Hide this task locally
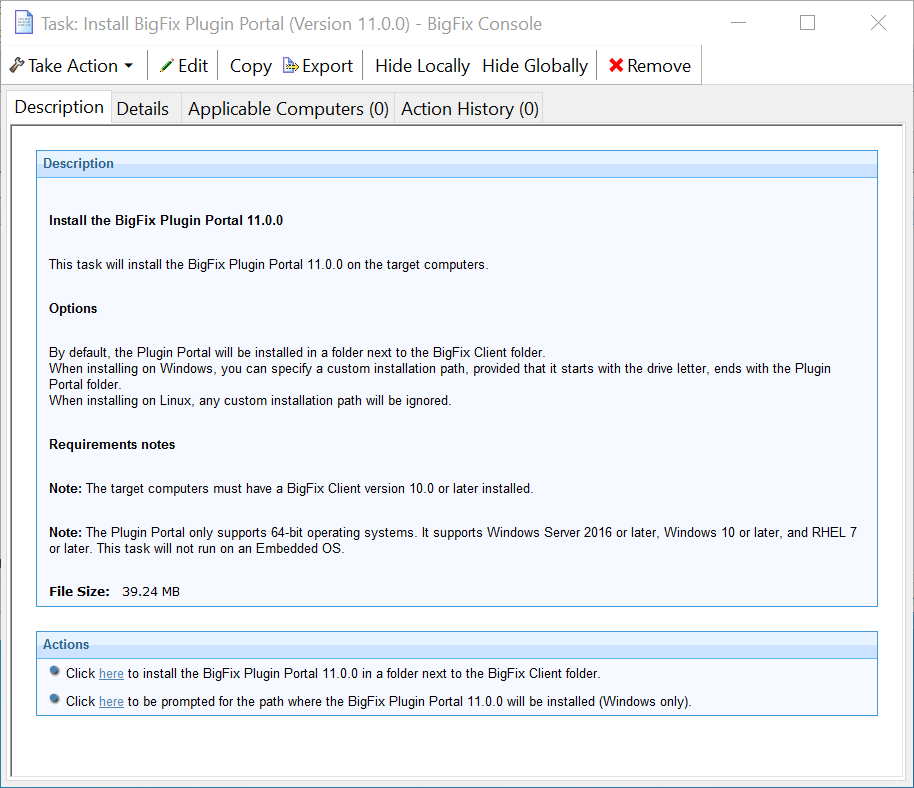914x788 pixels. (x=422, y=66)
